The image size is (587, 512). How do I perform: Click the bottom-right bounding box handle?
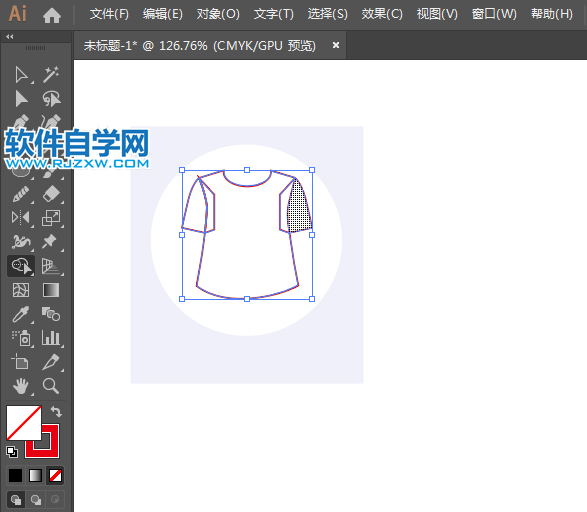(312, 299)
